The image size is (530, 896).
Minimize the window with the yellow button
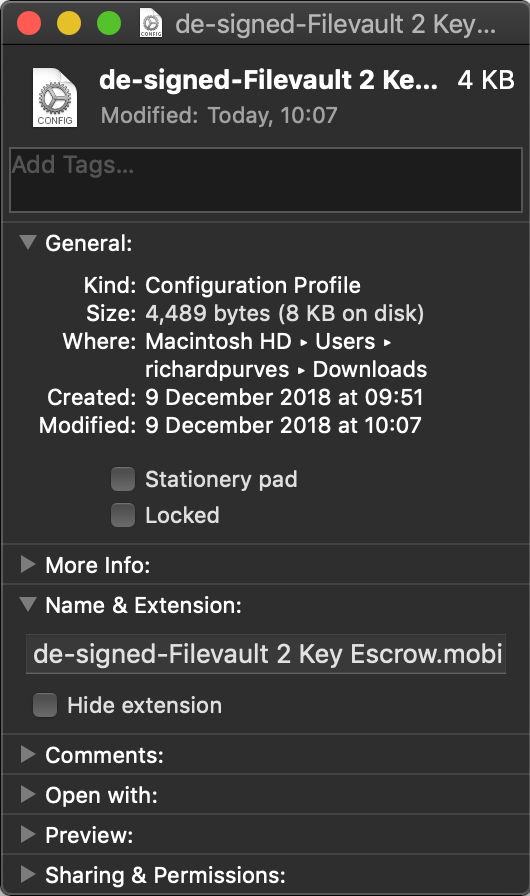click(69, 24)
